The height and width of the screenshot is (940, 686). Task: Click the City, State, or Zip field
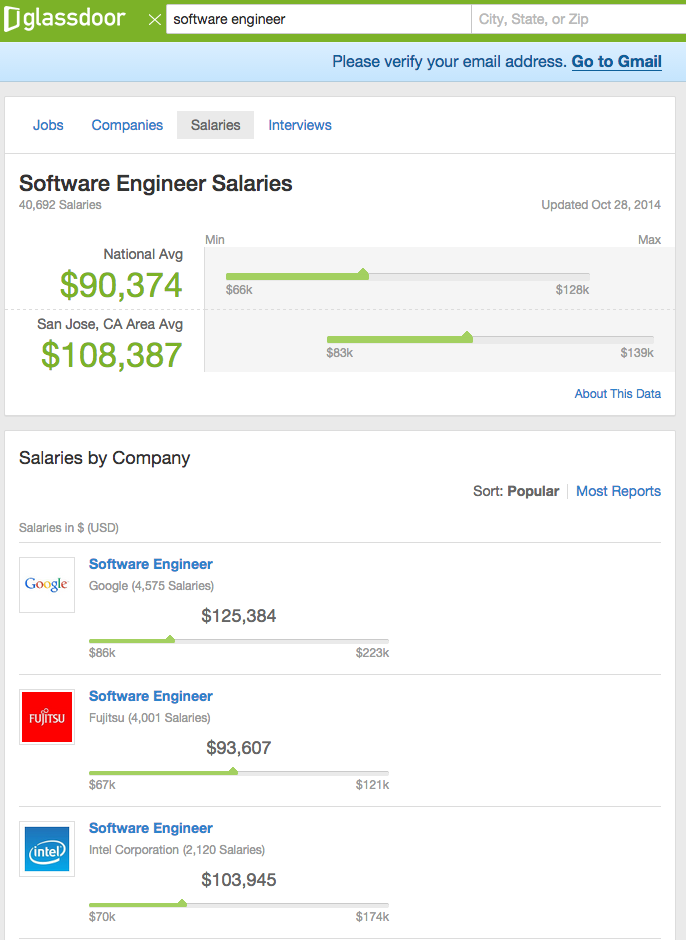[576, 19]
